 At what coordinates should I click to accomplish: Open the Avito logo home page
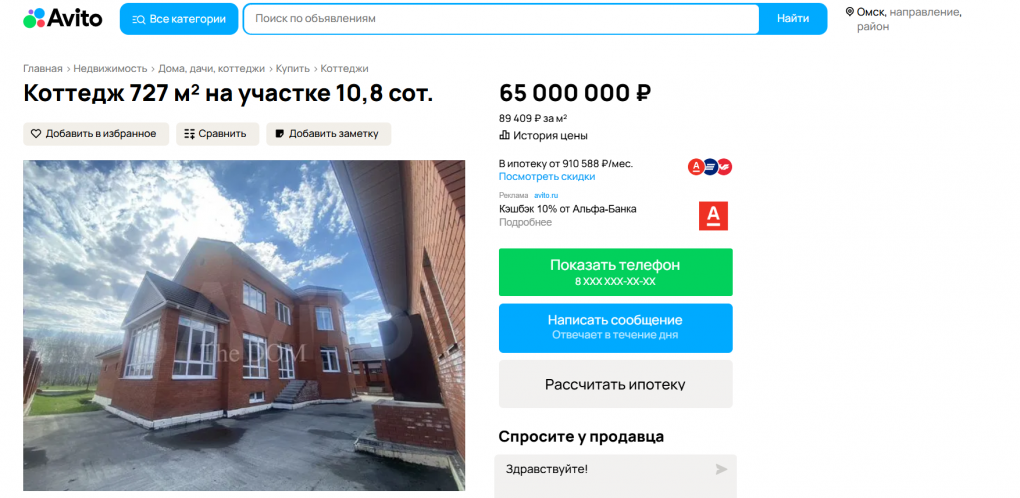63,18
